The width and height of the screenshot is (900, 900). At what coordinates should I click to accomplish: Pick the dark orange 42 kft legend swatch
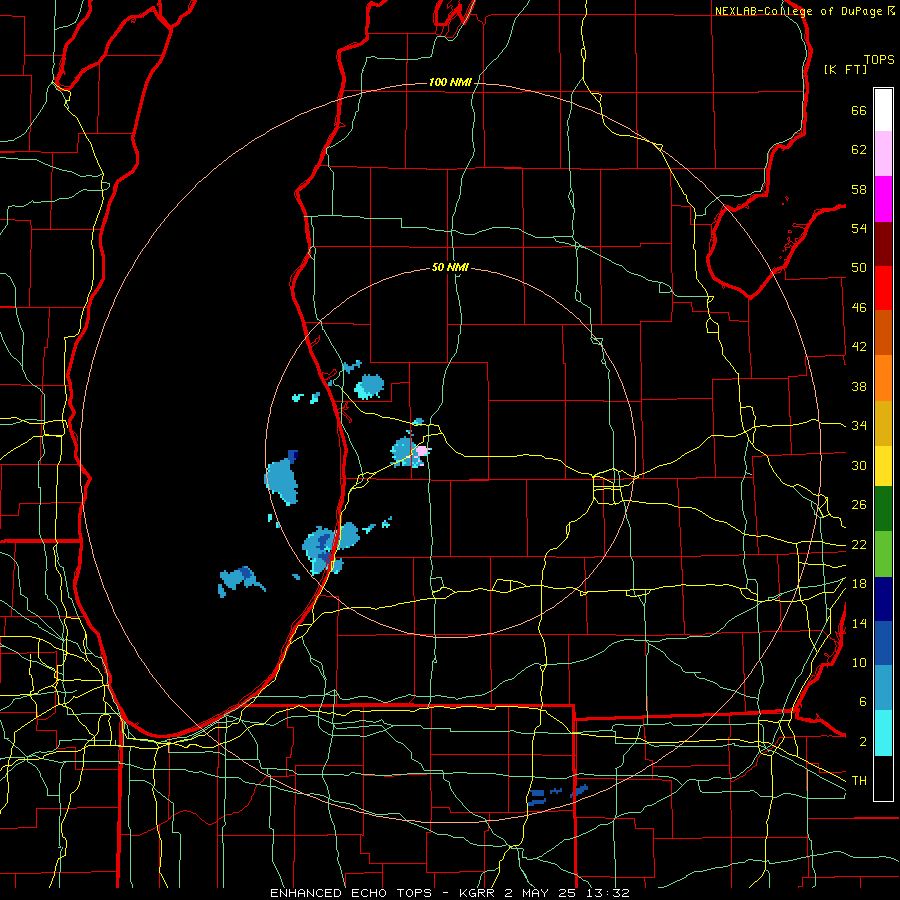tap(883, 333)
